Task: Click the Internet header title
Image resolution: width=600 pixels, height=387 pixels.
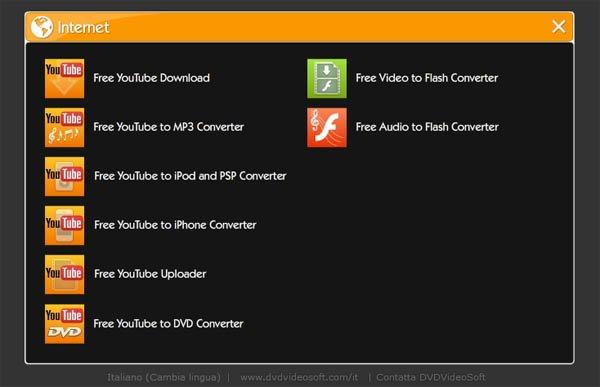Action: [83, 27]
